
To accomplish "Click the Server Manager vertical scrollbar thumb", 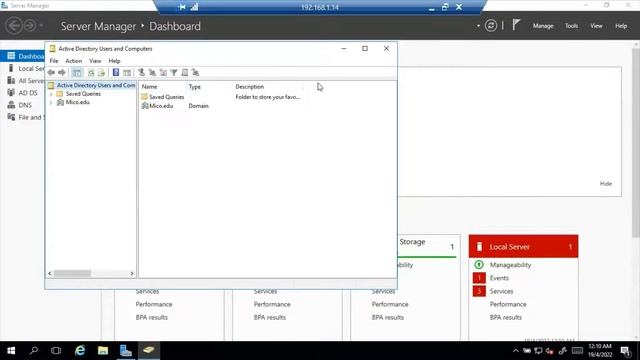I will click(636, 143).
